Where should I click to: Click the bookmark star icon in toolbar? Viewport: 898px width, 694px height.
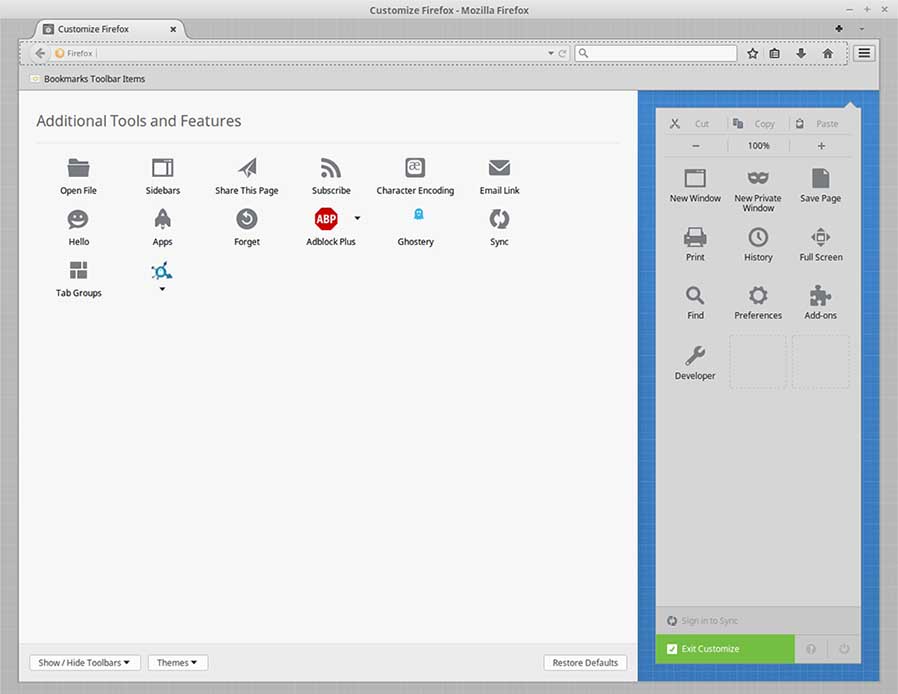pos(753,53)
